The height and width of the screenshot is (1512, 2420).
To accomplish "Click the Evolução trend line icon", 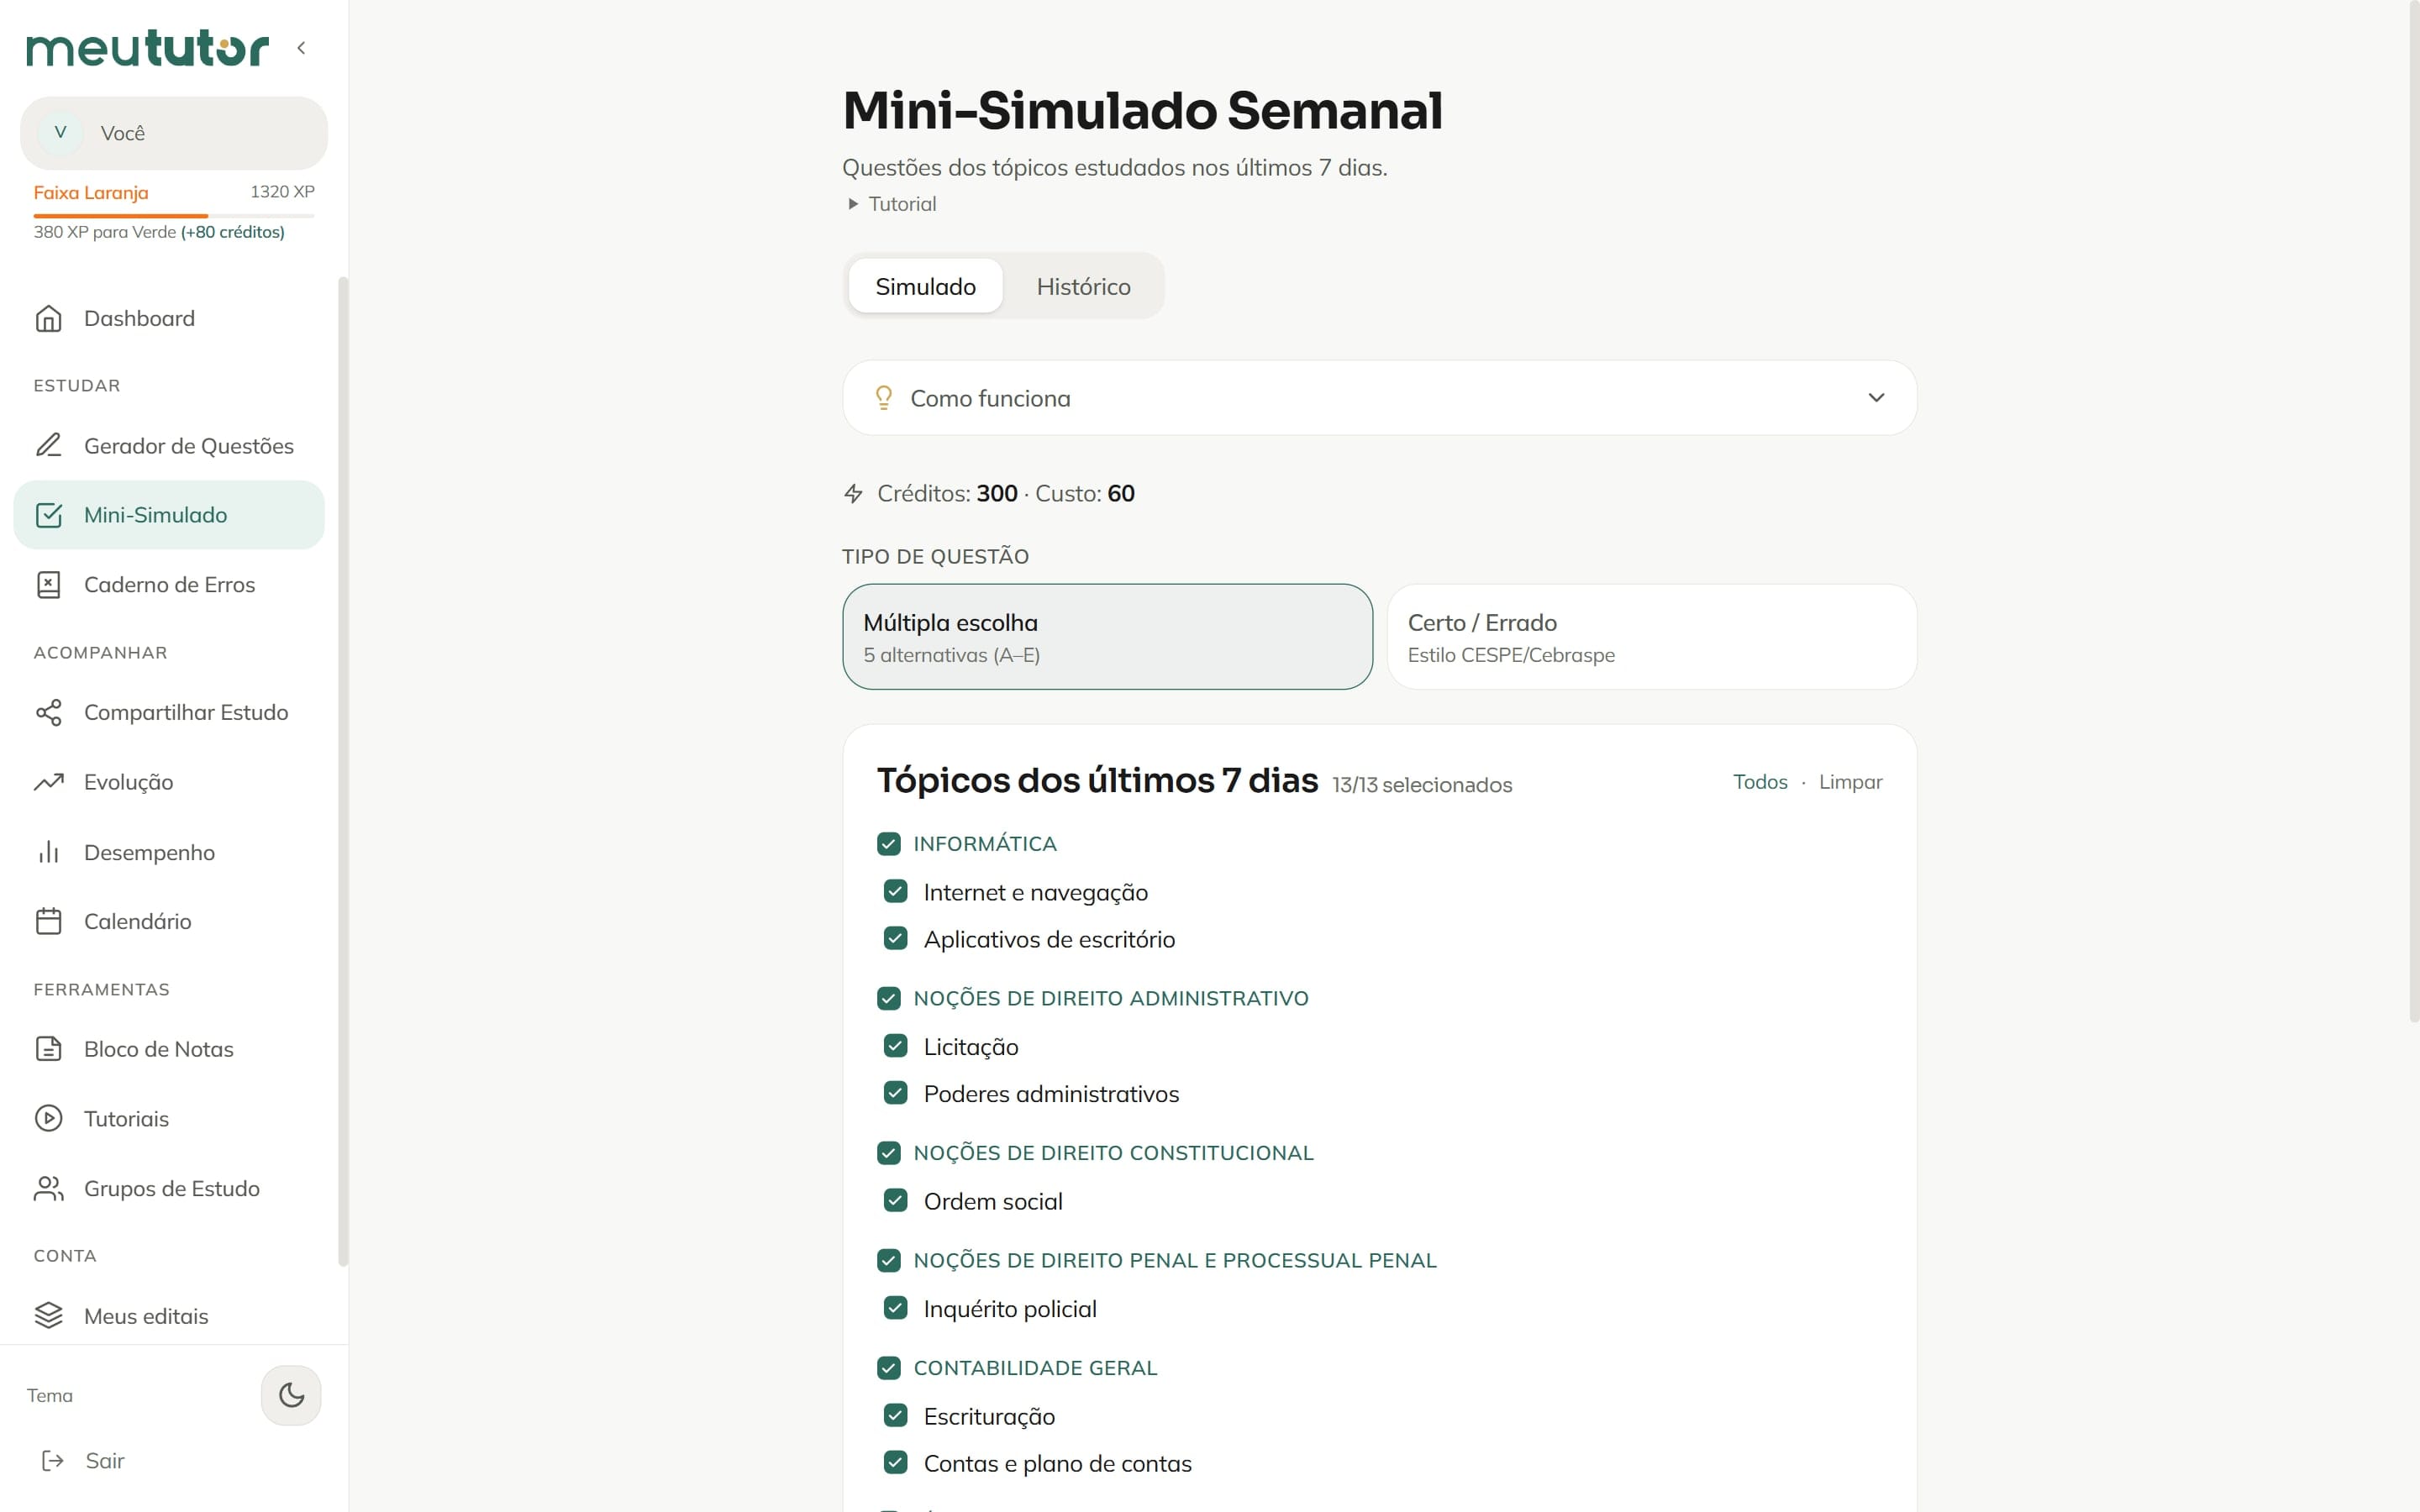I will [x=49, y=782].
